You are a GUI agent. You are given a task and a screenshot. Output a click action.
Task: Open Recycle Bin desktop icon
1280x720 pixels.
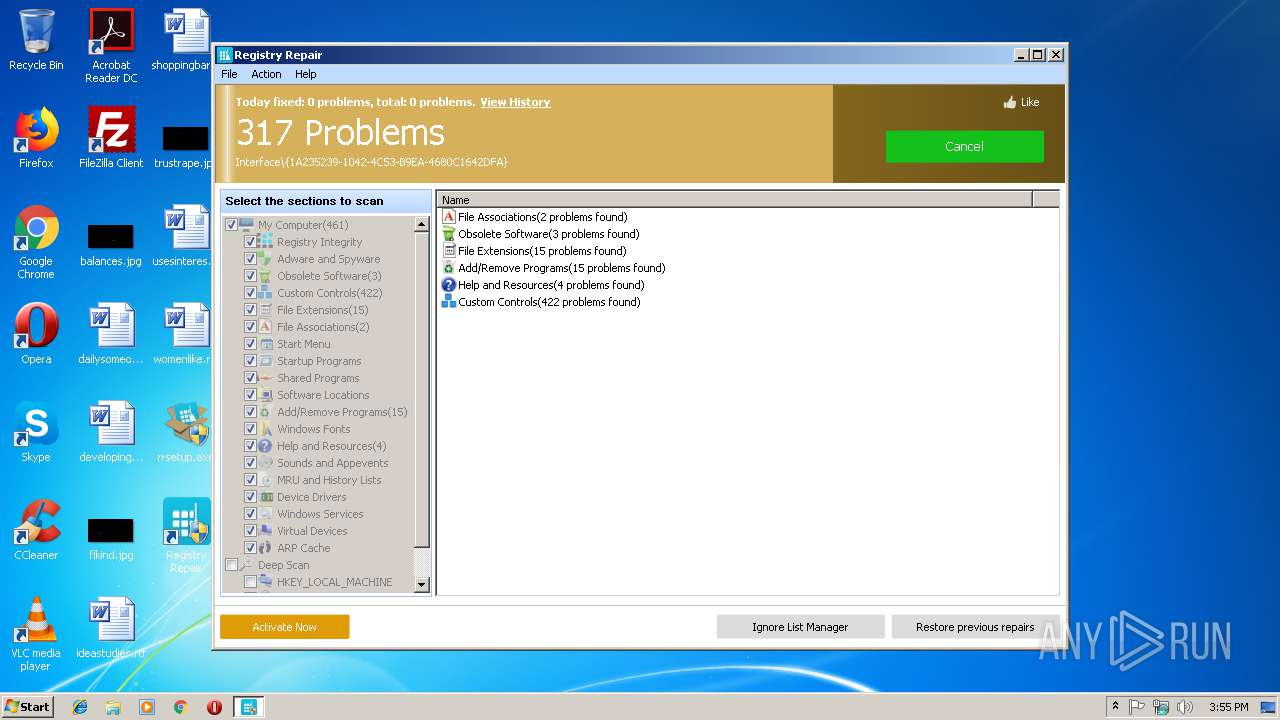click(36, 40)
